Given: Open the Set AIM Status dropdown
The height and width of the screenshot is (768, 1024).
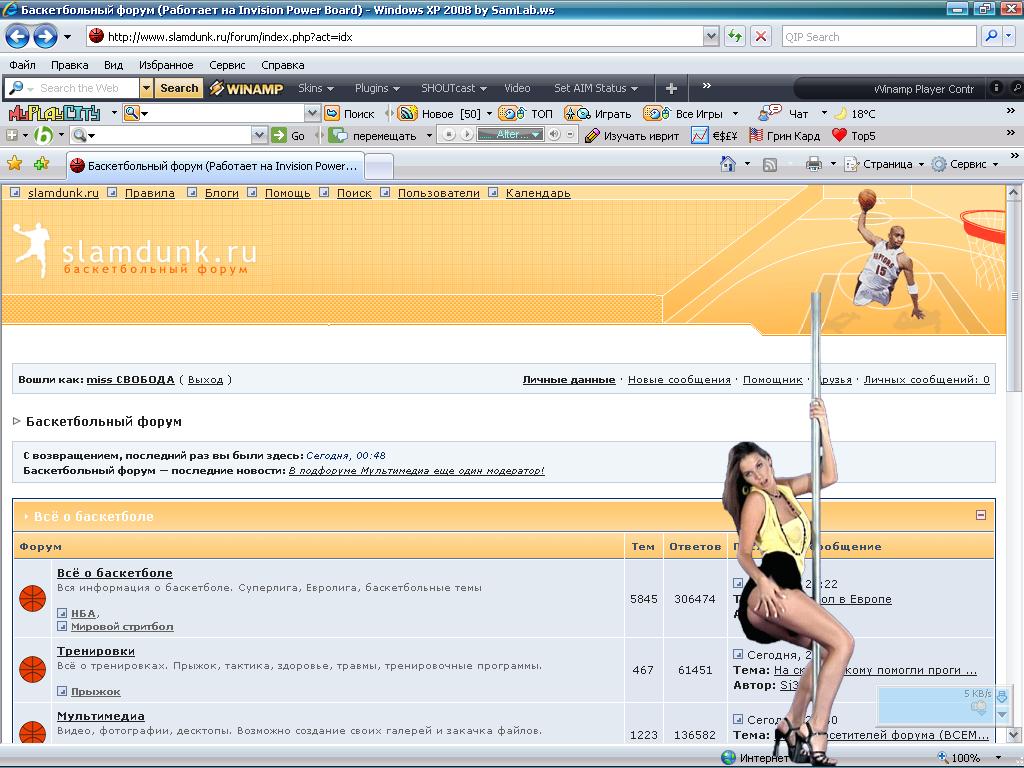Looking at the screenshot, I should [596, 88].
